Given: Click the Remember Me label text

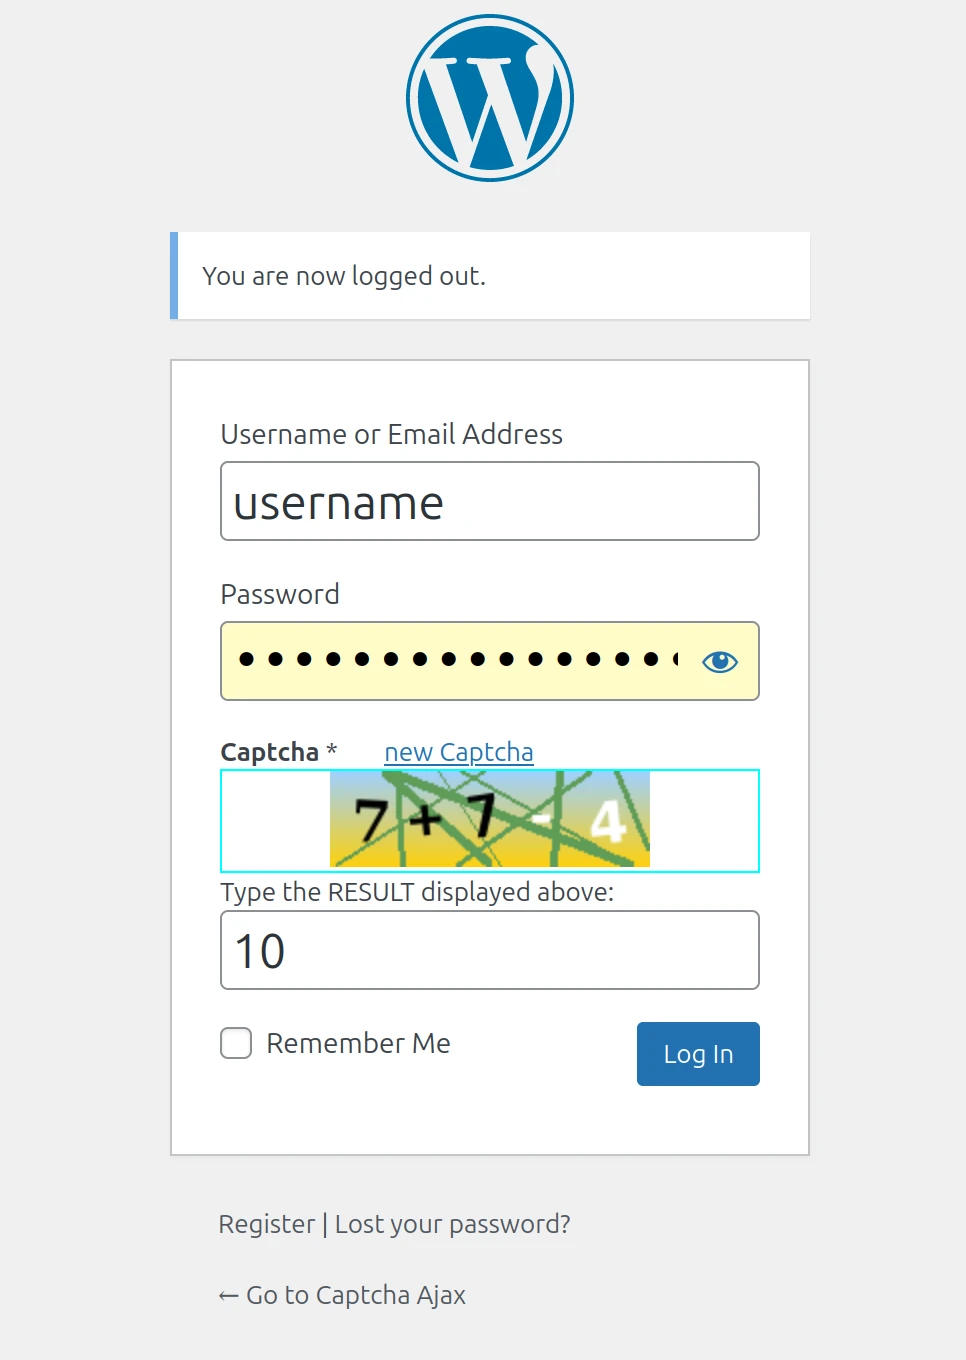Looking at the screenshot, I should pos(358,1043).
